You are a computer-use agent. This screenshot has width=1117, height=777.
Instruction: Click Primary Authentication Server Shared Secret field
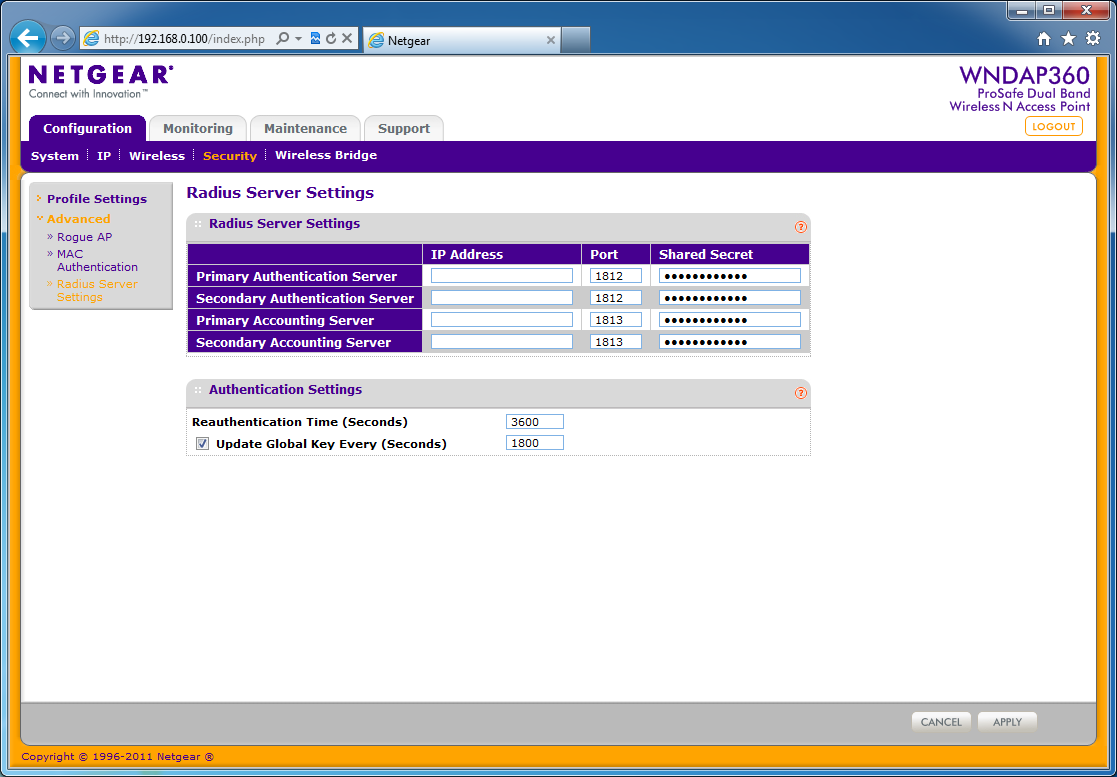point(729,276)
